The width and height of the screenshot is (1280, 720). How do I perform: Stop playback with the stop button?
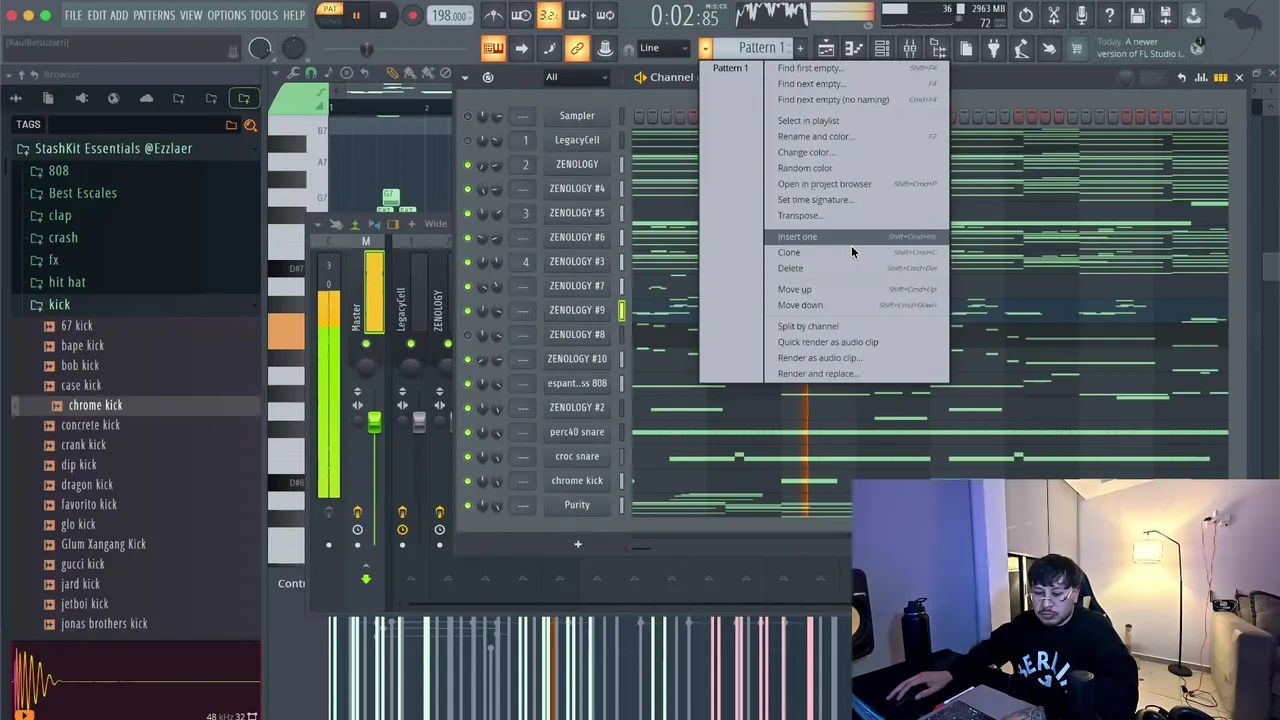(383, 15)
